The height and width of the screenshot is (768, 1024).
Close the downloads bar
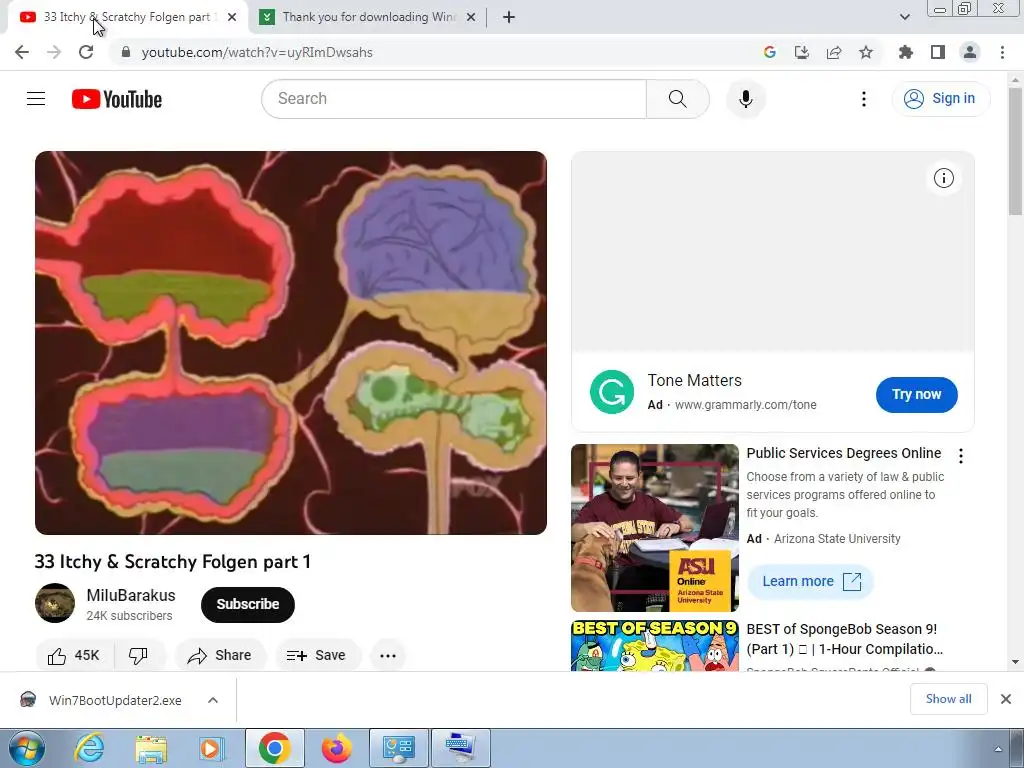1006,699
